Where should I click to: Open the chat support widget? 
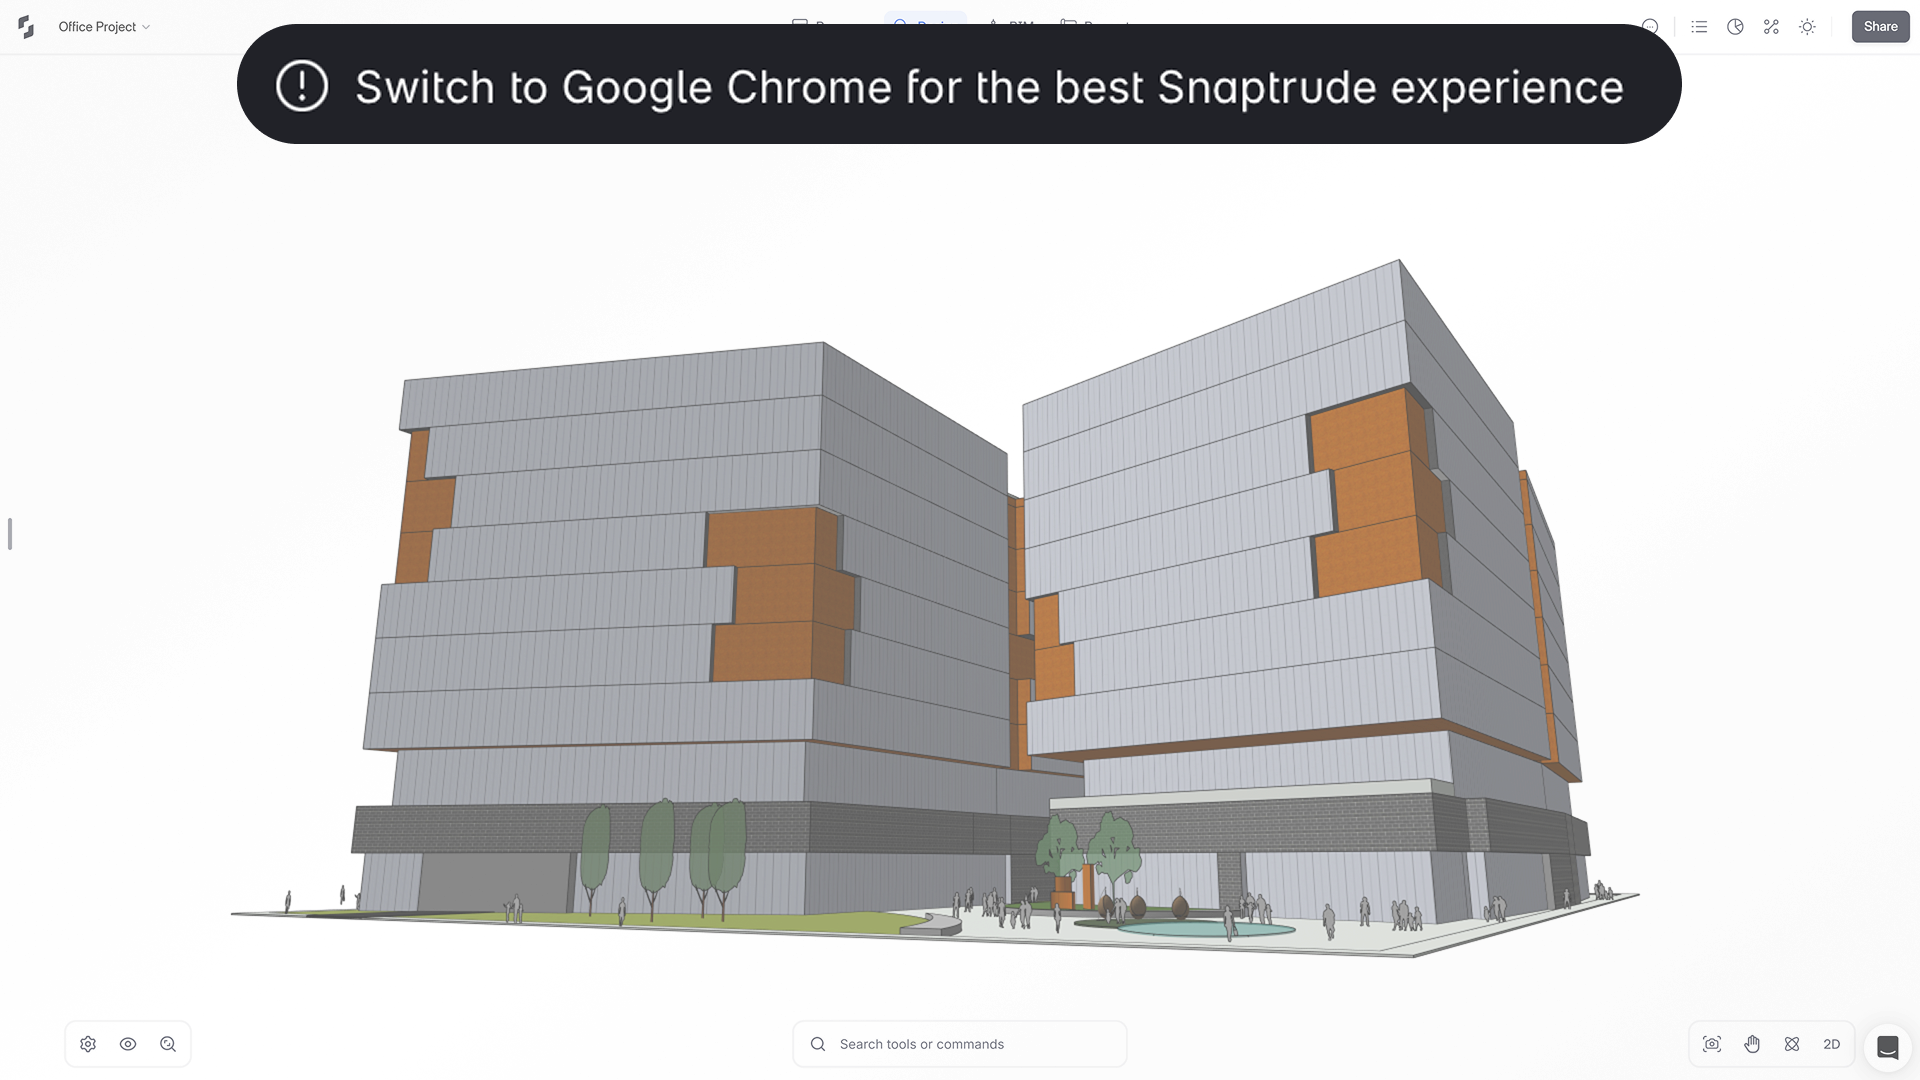(x=1887, y=1047)
